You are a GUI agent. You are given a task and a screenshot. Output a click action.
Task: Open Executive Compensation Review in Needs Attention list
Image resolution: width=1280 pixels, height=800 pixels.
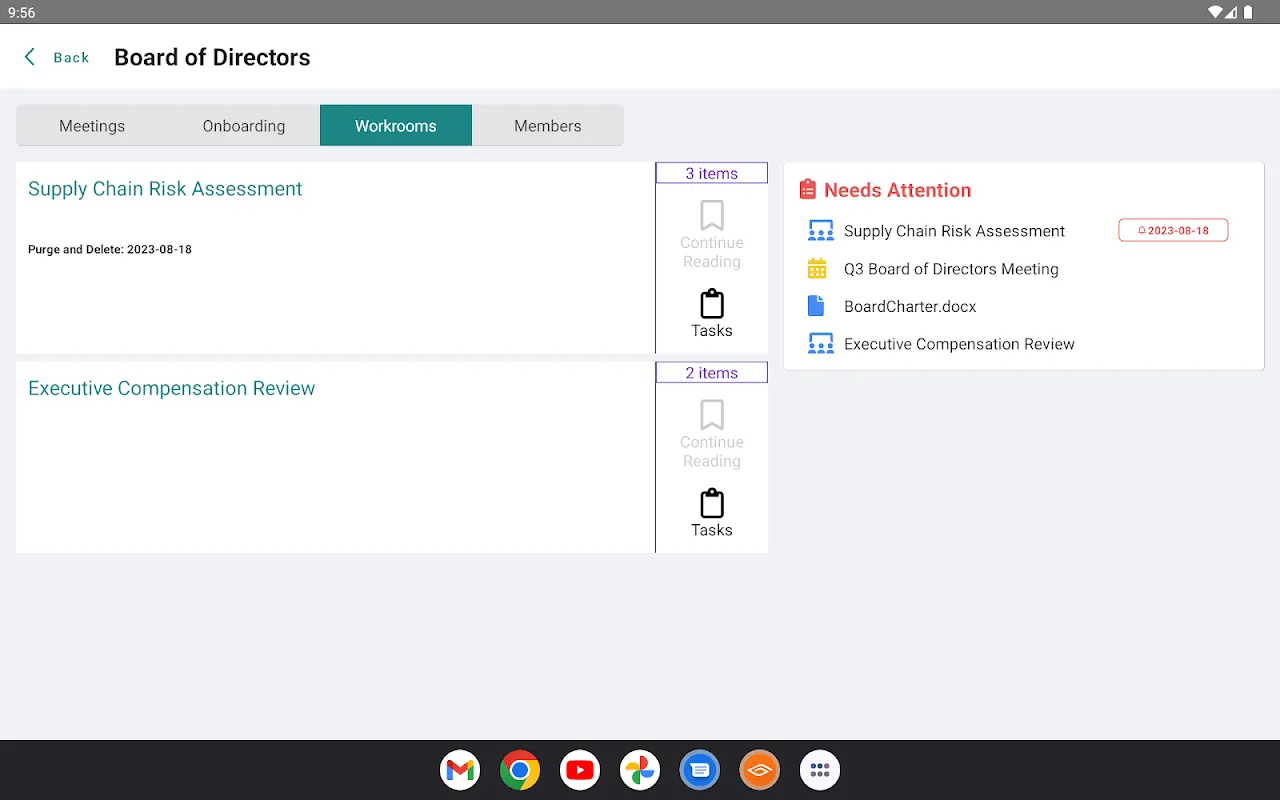[x=959, y=344]
